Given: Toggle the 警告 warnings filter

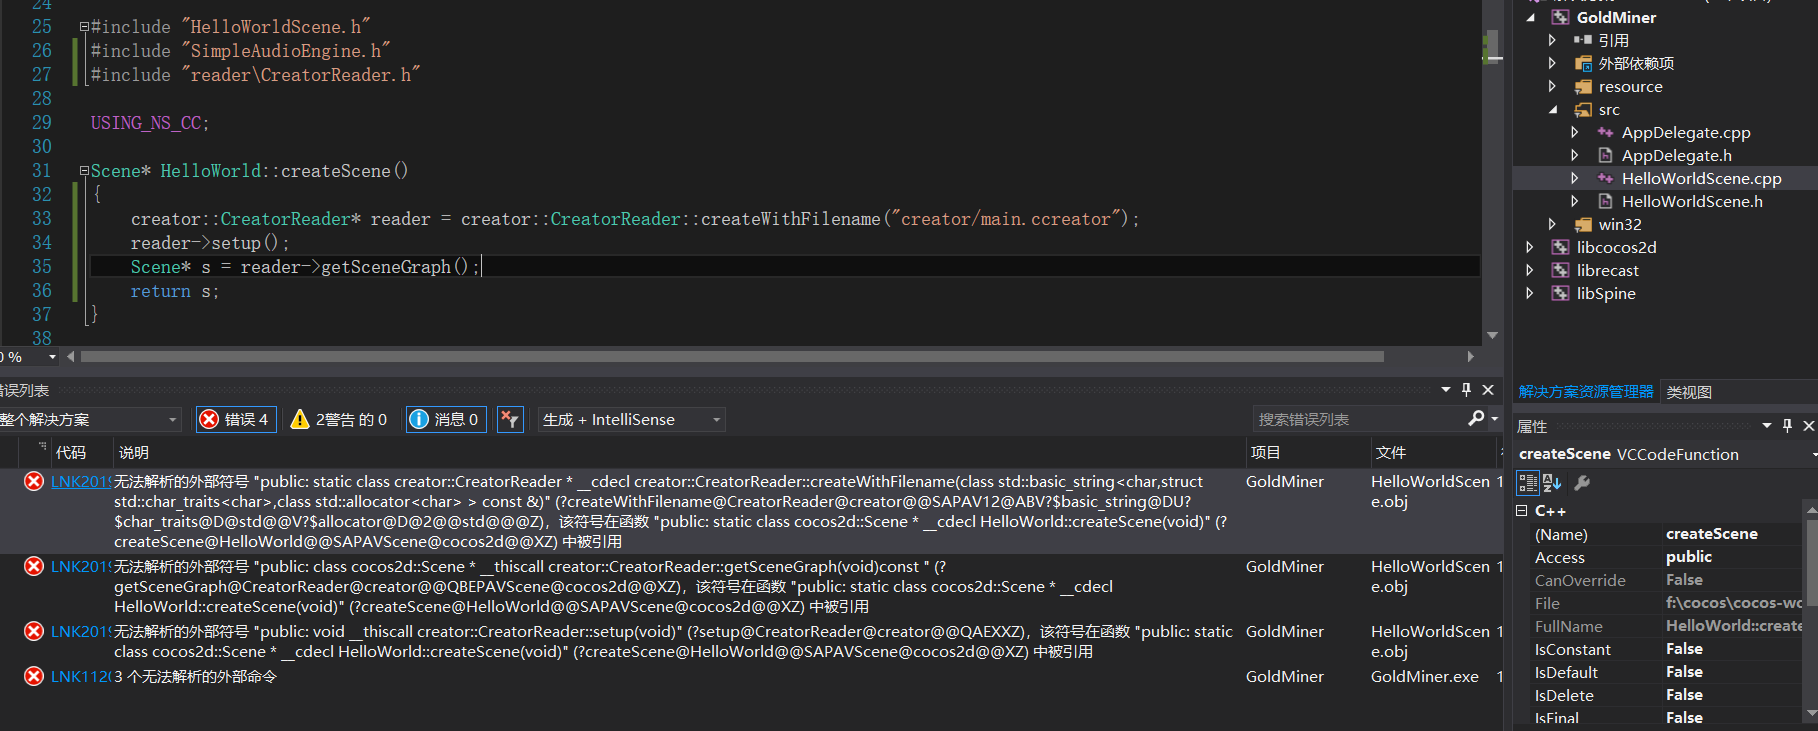Looking at the screenshot, I should pyautogui.click(x=338, y=420).
